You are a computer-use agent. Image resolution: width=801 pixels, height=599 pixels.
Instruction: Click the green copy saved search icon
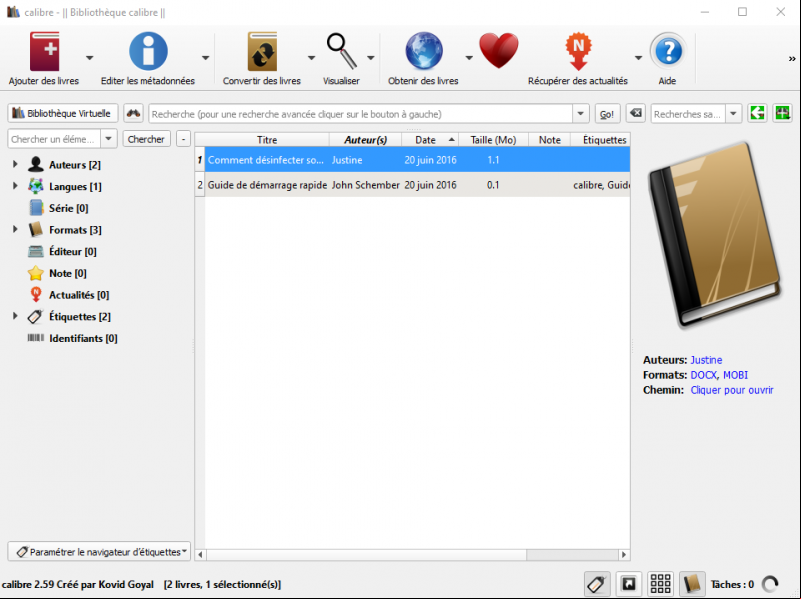tap(758, 113)
